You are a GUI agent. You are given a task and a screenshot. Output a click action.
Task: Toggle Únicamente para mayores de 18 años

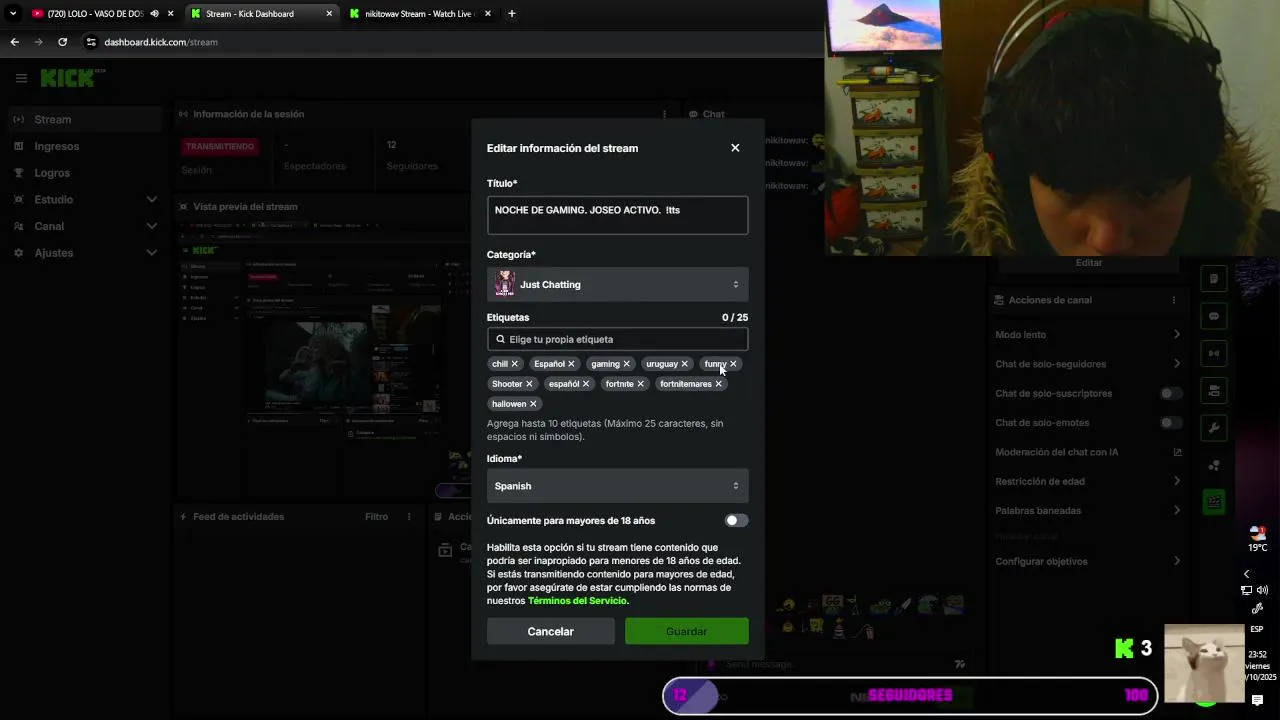click(x=736, y=520)
